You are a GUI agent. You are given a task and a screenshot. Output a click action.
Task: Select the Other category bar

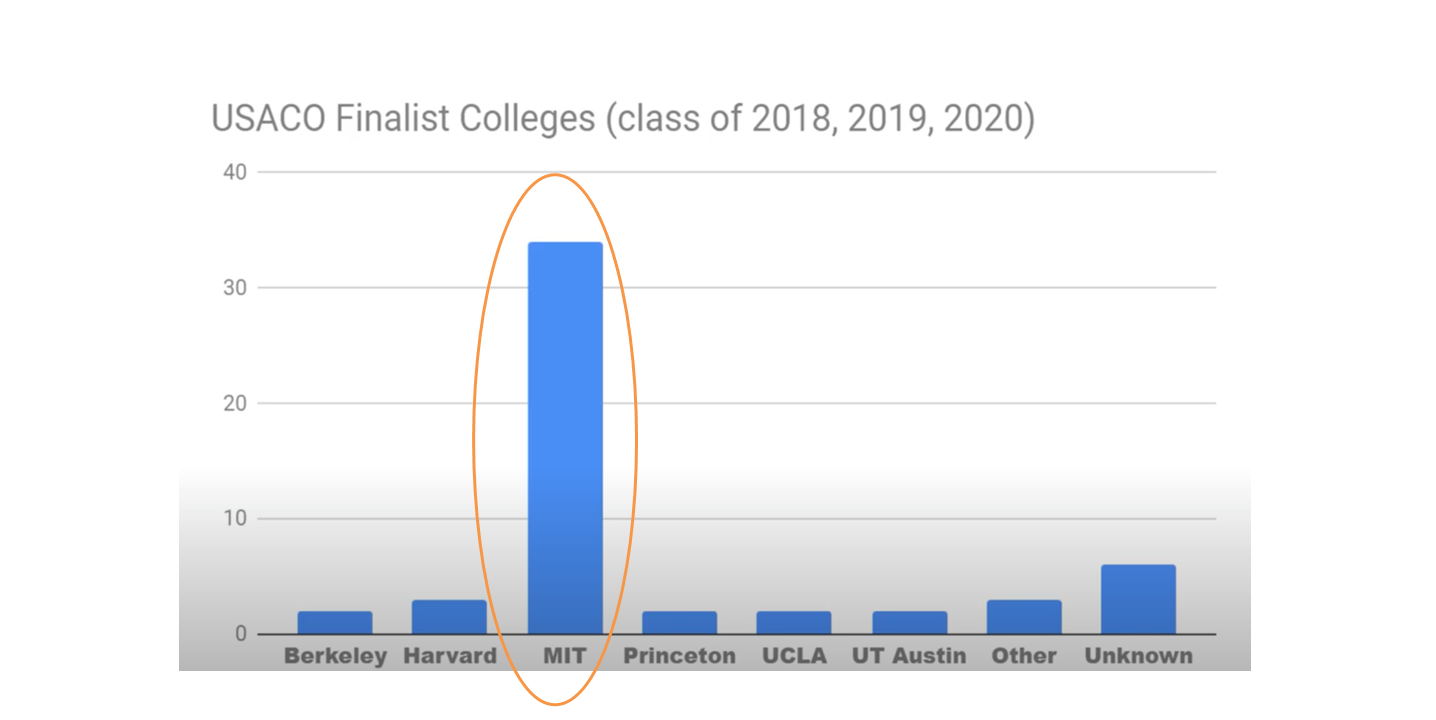[x=1024, y=617]
